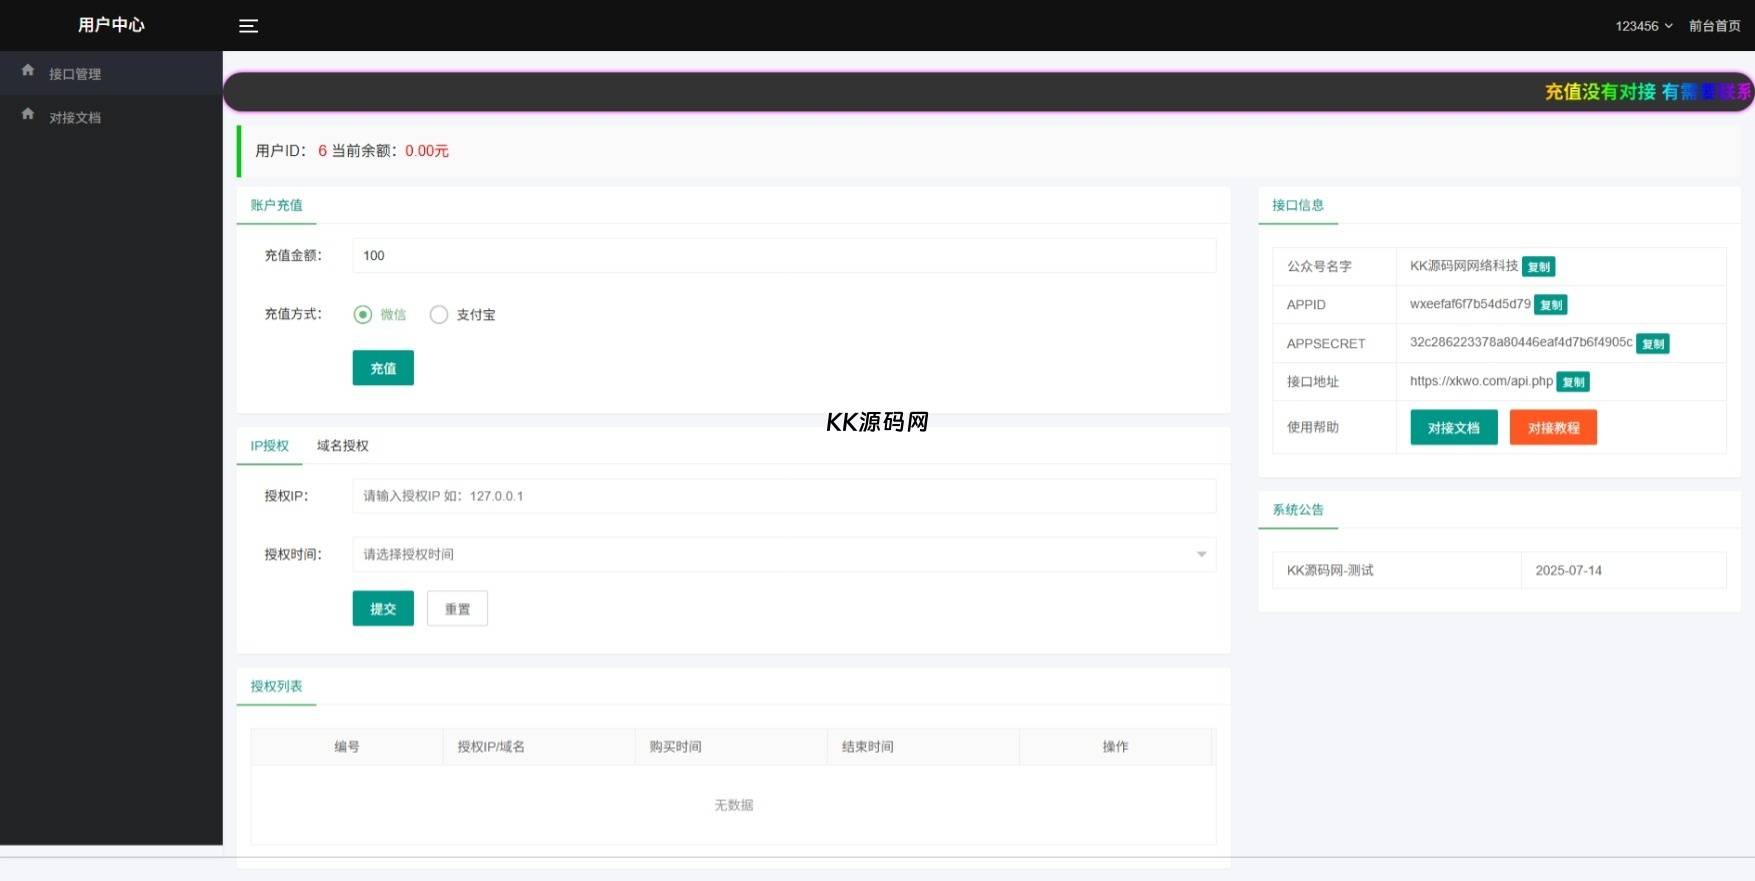Screen dimensions: 1755x881
Task: Click the 提交 button
Action: point(383,608)
